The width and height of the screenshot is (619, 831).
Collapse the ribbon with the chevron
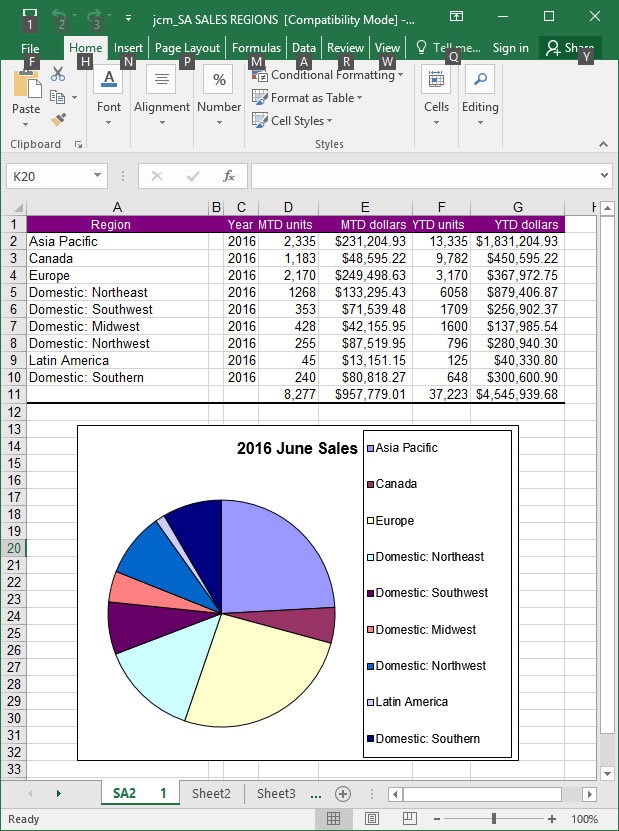point(603,144)
